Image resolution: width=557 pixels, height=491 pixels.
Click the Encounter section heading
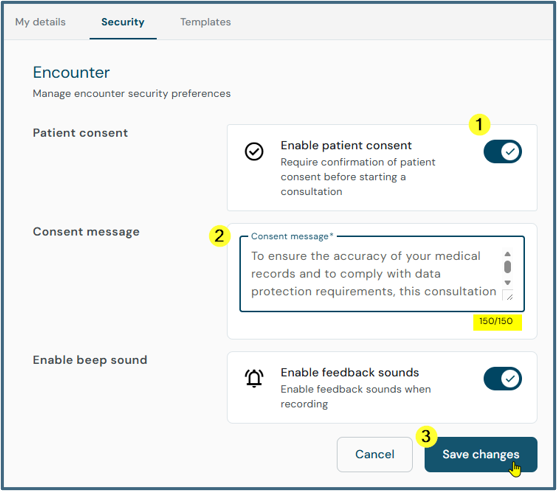tap(71, 72)
